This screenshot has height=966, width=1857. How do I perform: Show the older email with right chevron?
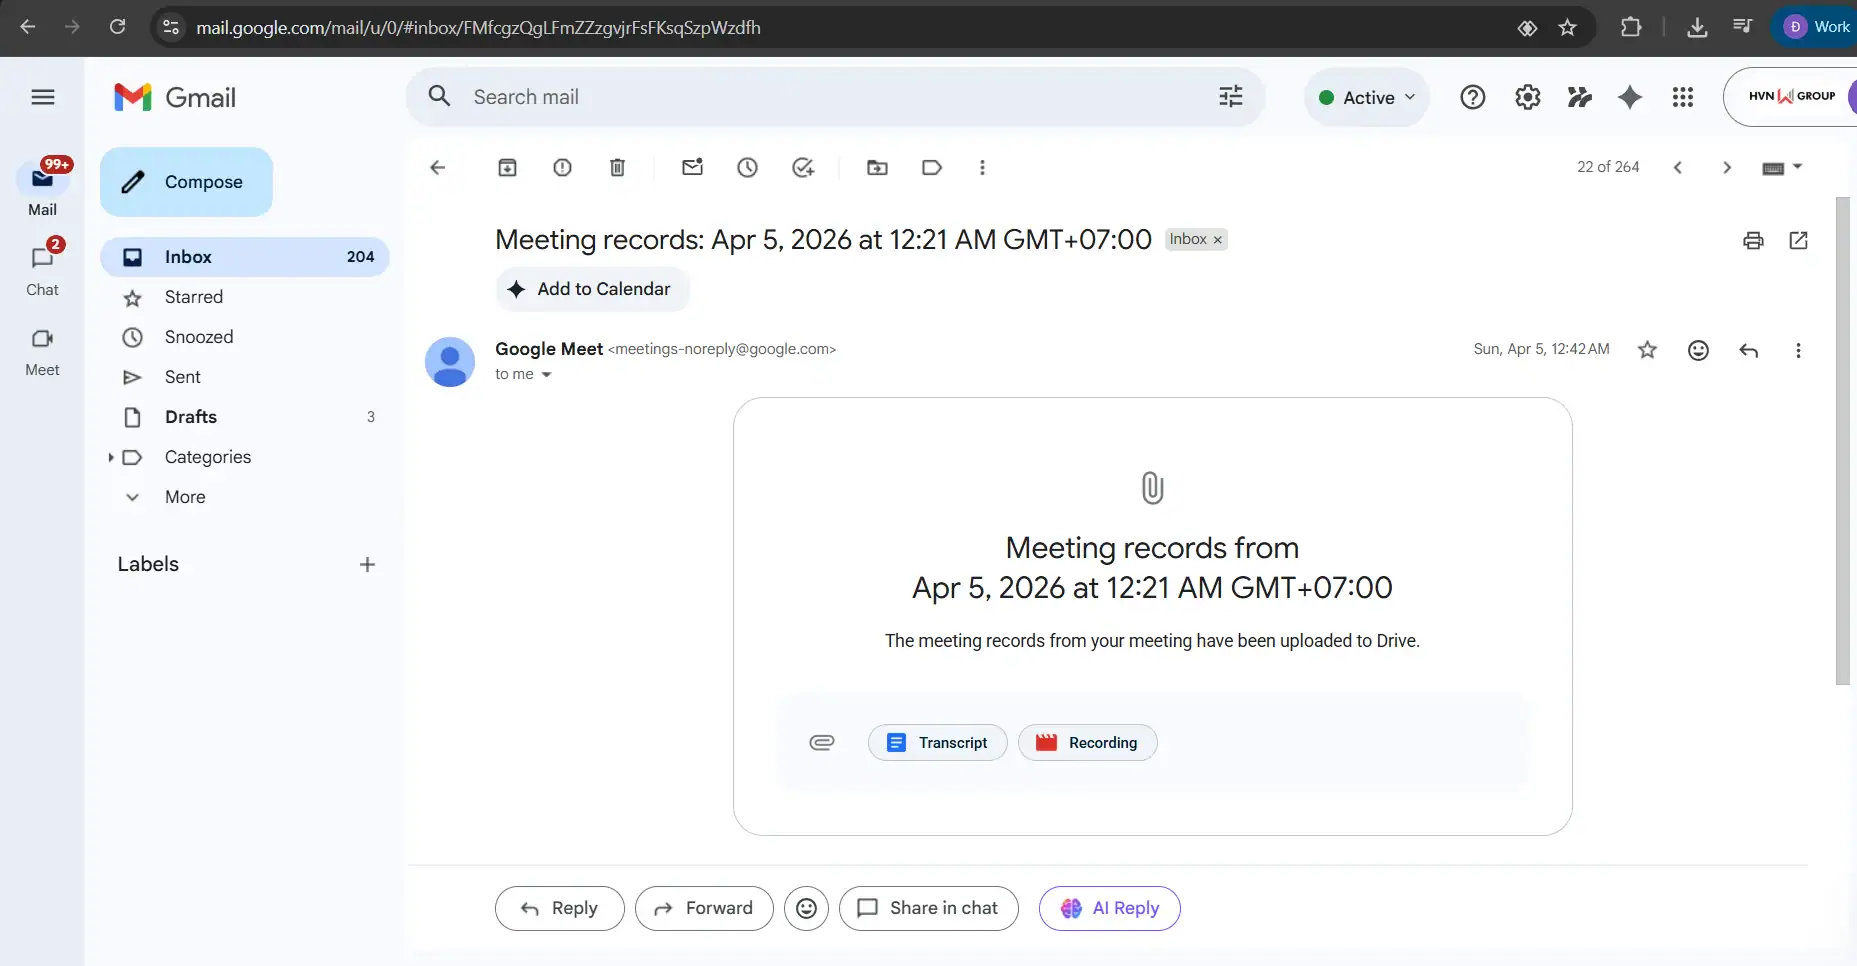(1727, 168)
